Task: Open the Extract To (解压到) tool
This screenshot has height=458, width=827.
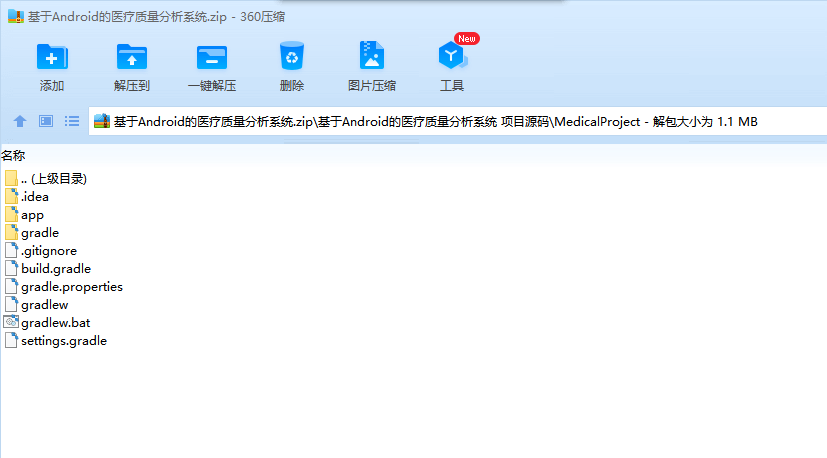Action: [x=132, y=56]
